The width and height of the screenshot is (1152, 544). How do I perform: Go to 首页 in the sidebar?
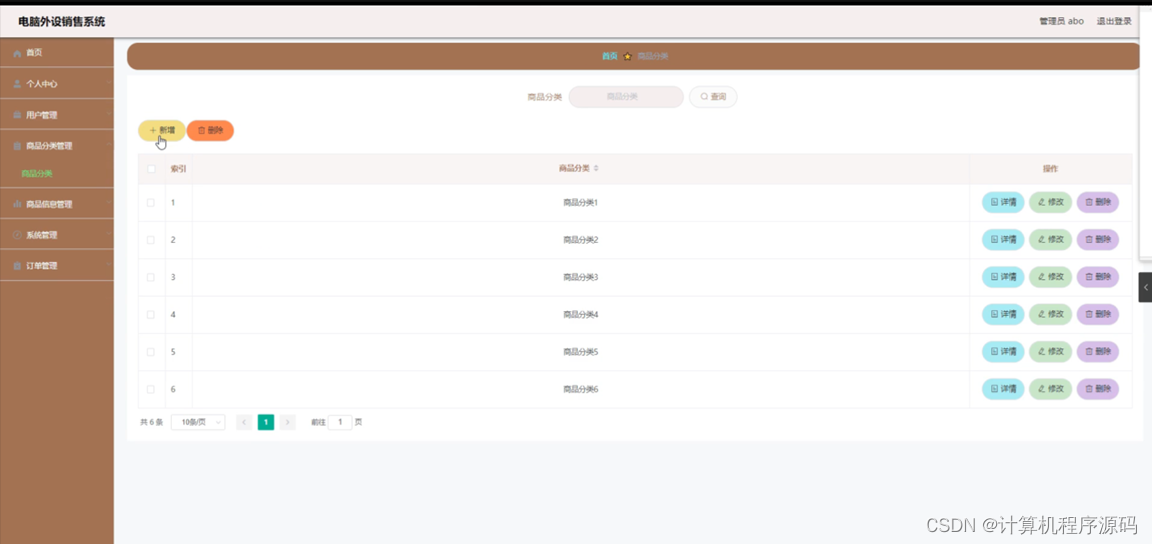(57, 53)
